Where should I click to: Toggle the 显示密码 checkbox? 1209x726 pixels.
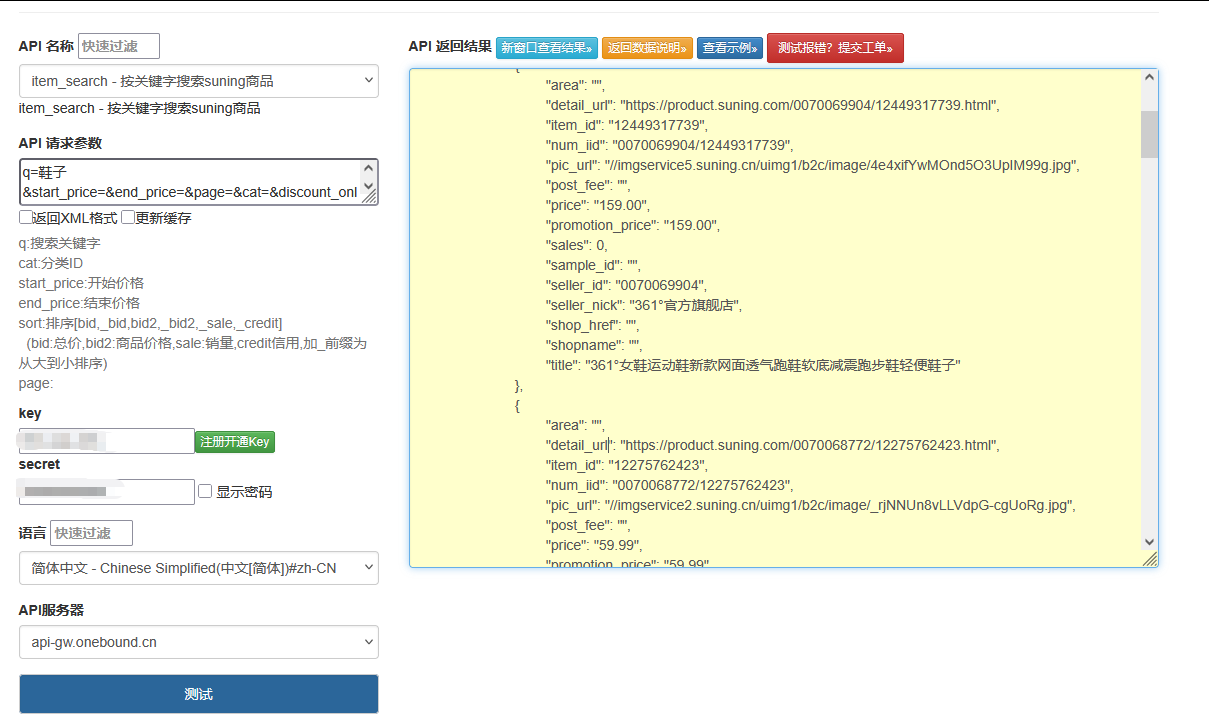click(x=205, y=491)
